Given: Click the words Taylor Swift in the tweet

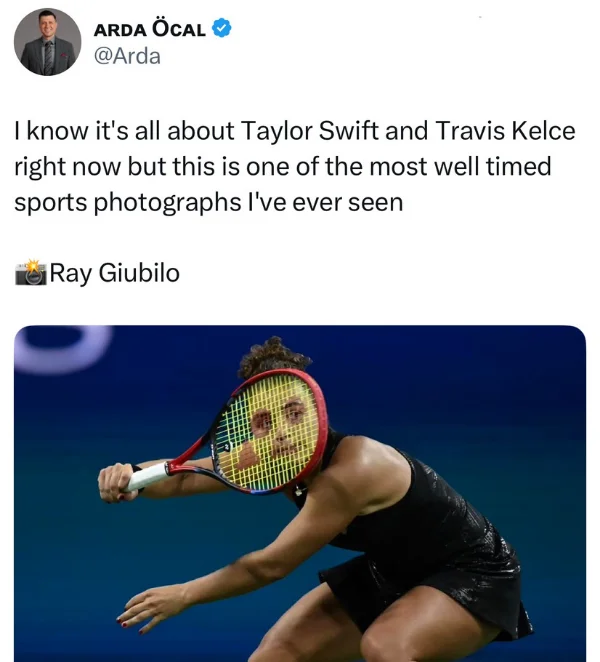Looking at the screenshot, I should pos(310,130).
